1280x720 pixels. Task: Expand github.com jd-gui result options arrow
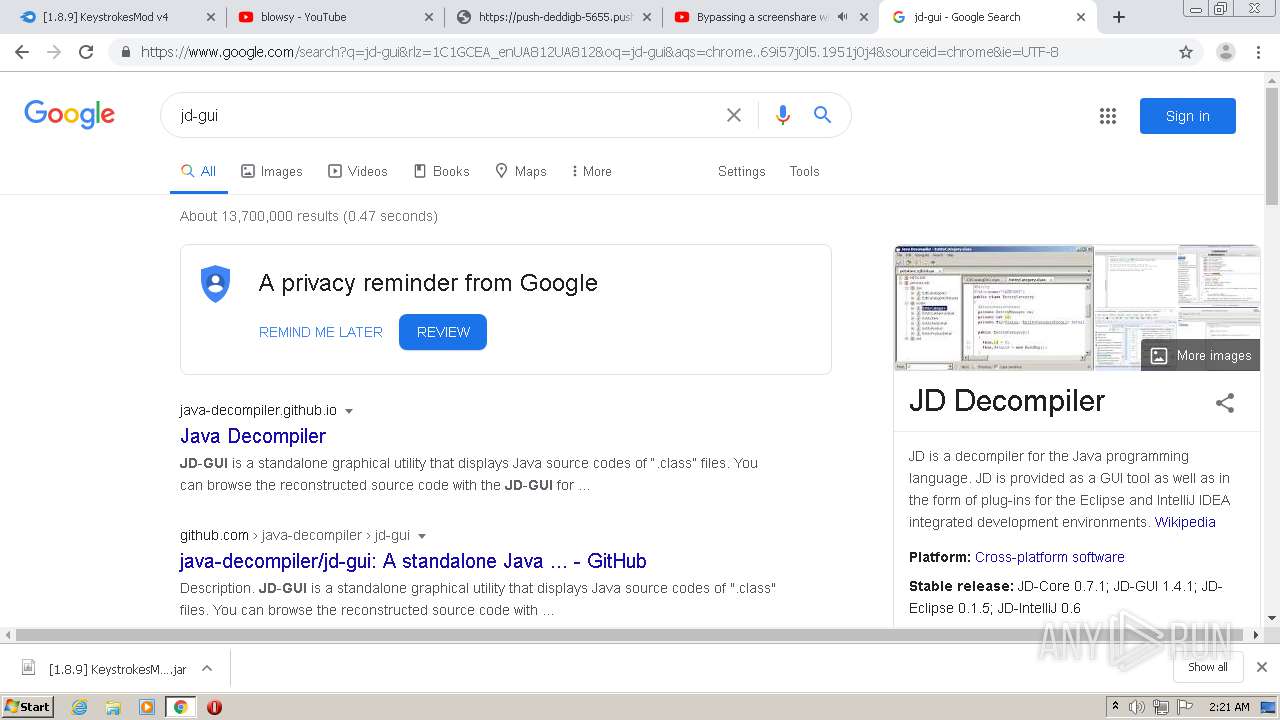click(x=422, y=536)
